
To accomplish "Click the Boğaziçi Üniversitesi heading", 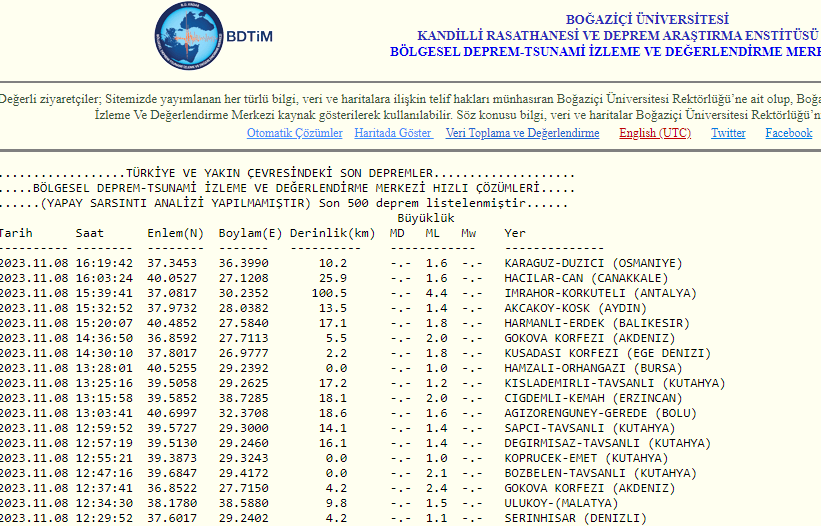I will pos(647,19).
